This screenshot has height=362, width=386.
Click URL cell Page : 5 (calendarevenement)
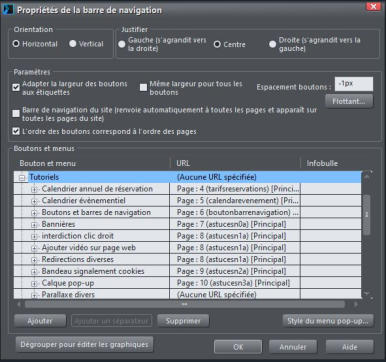235,201
